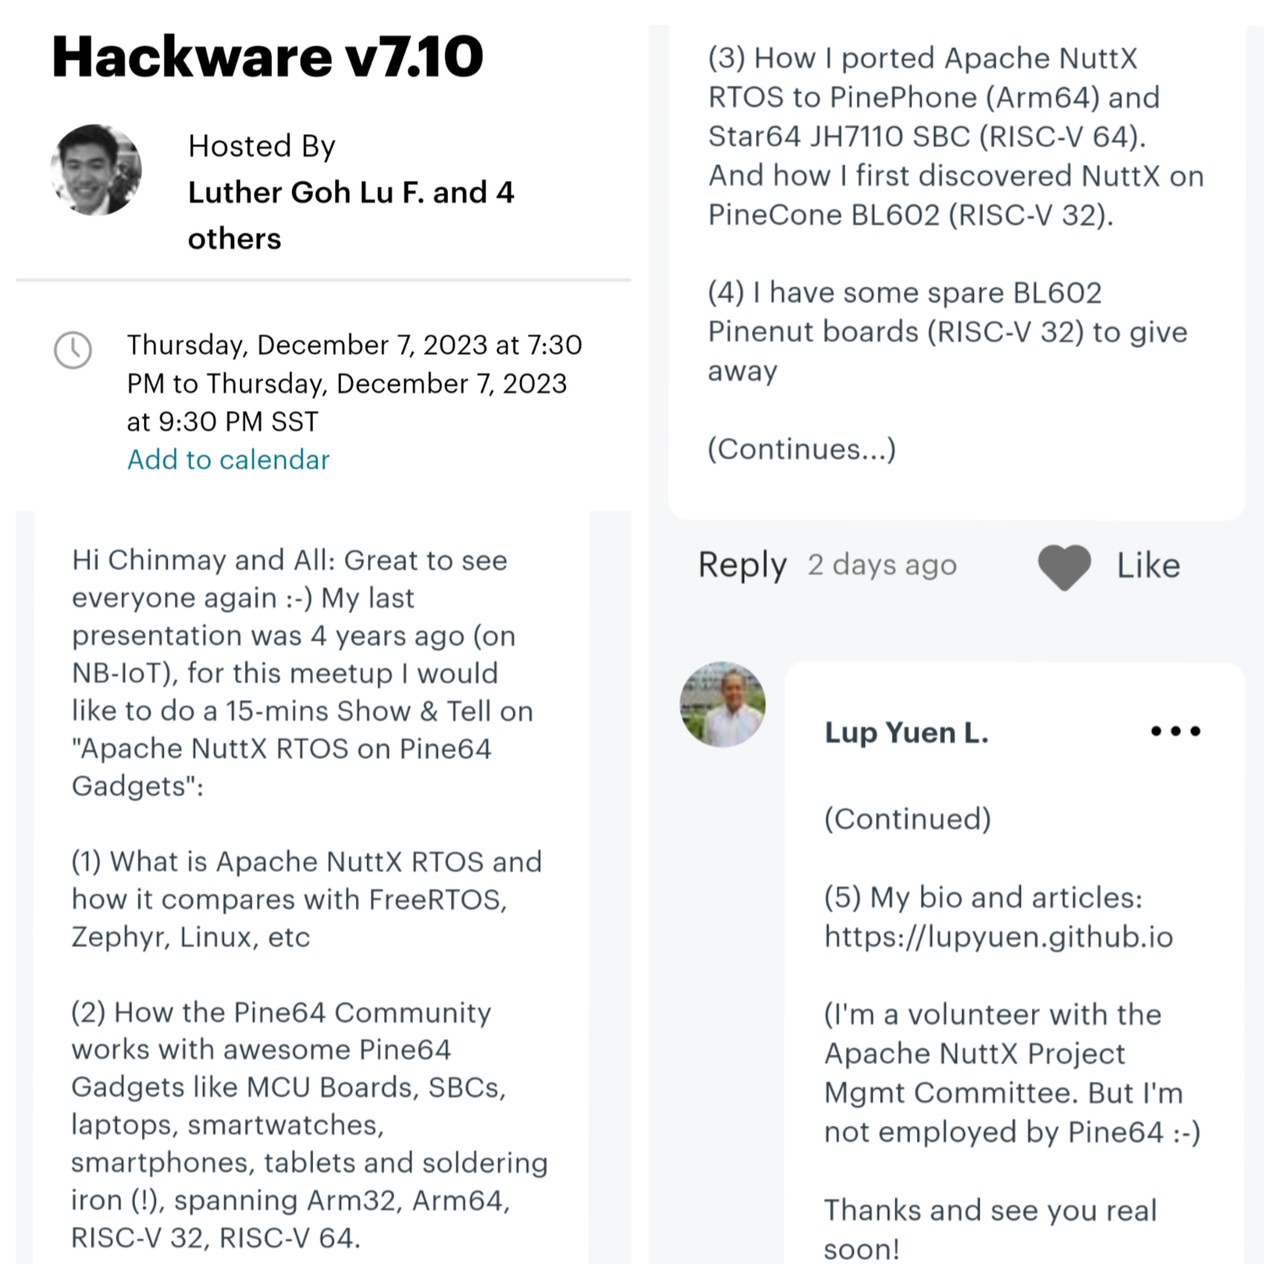The width and height of the screenshot is (1280, 1280).
Task: Click the "(Continued)" text in reply
Action: (907, 819)
